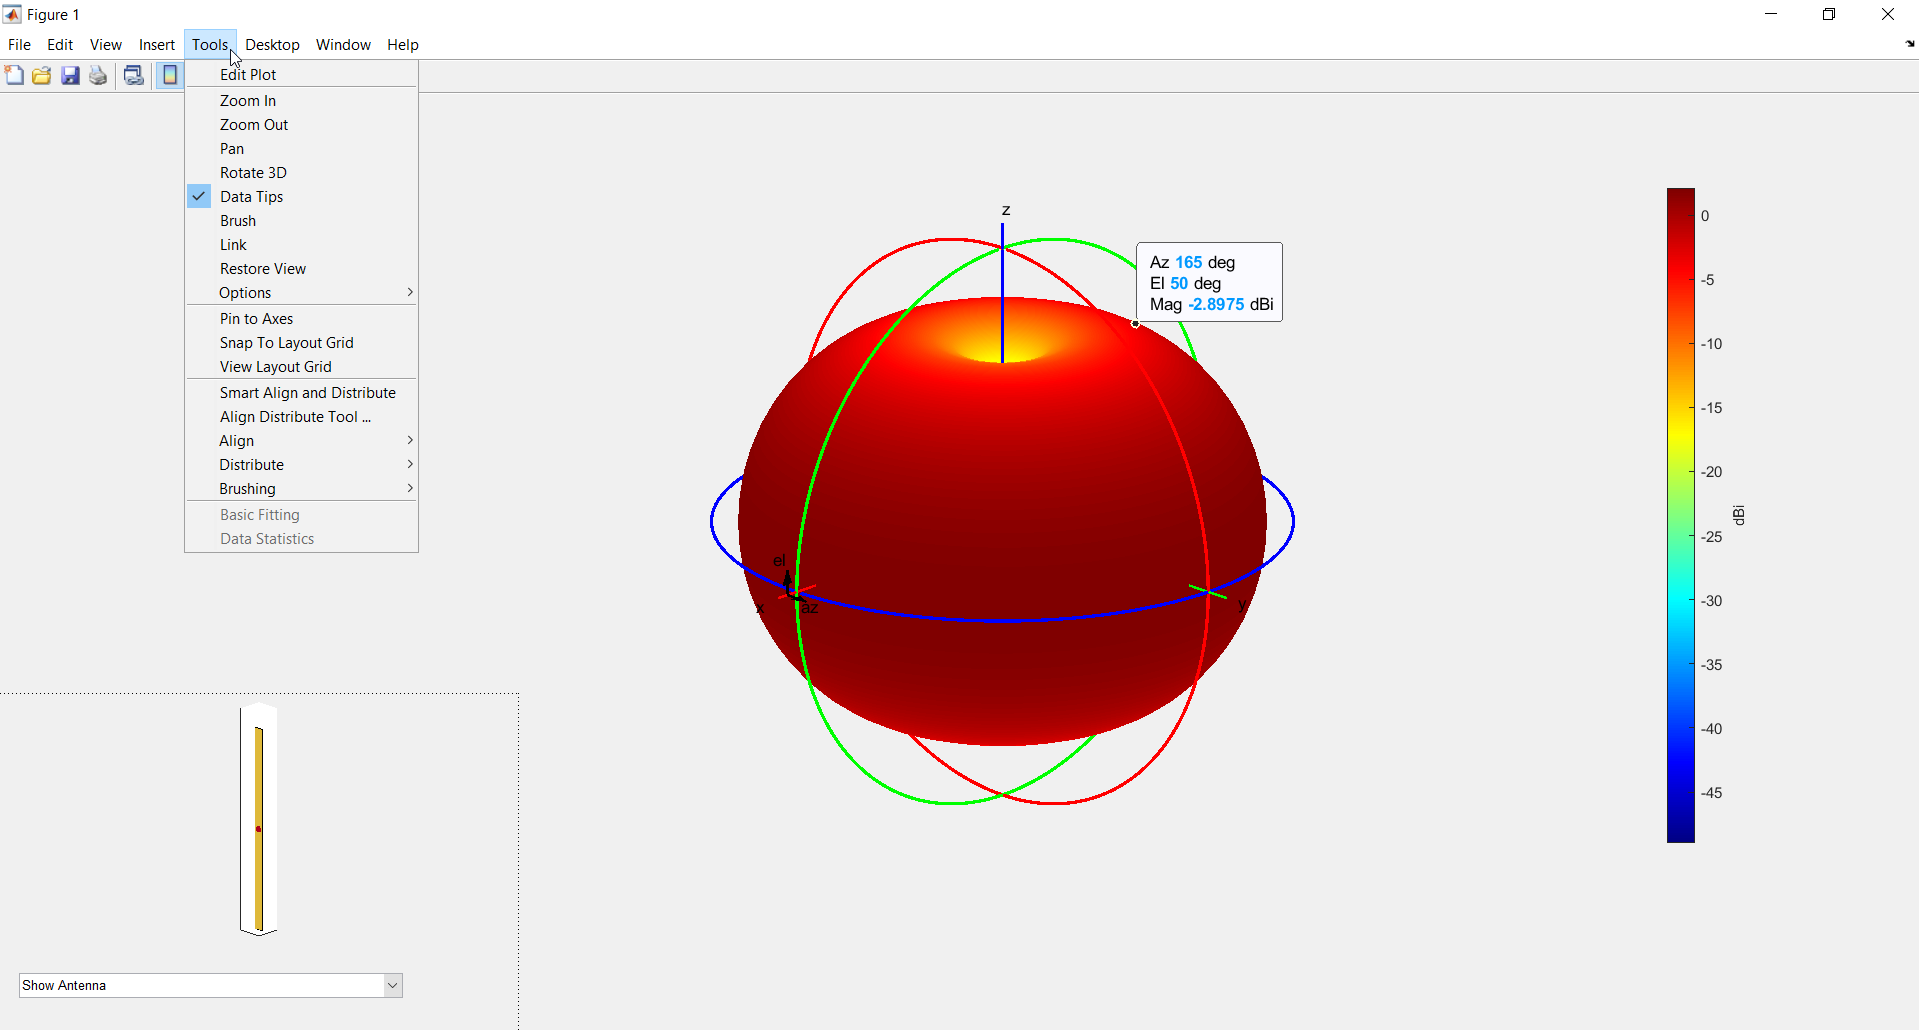Open the Show Antenna dropdown
The height and width of the screenshot is (1030, 1919).
(x=392, y=985)
